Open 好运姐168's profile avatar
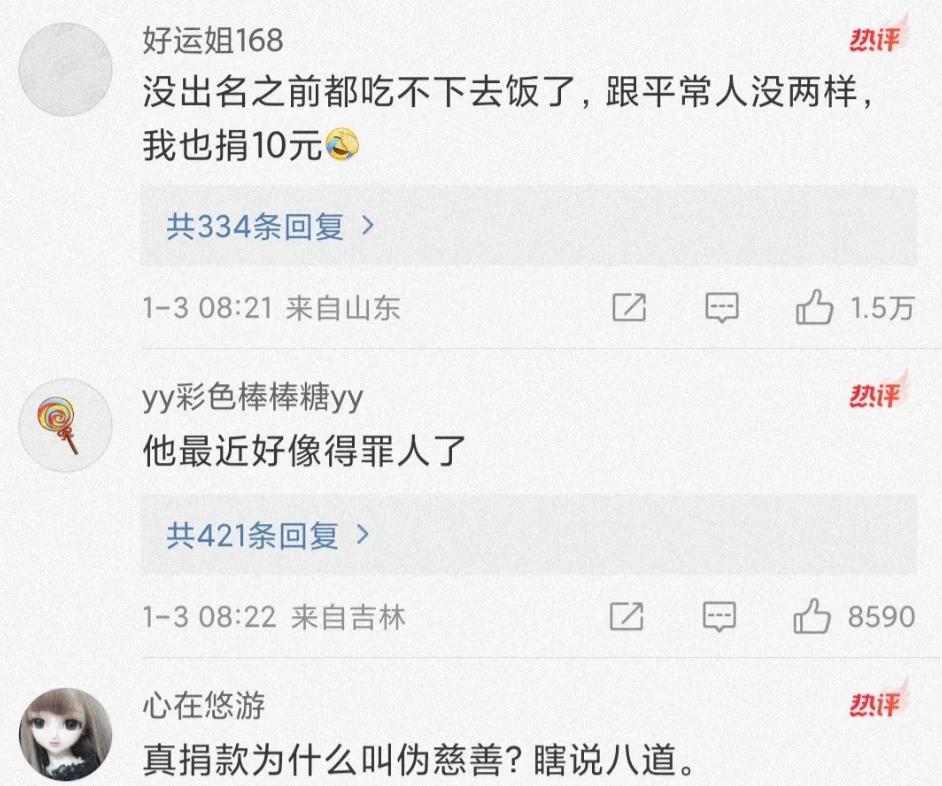Screen dimensions: 942x786 click(65, 69)
